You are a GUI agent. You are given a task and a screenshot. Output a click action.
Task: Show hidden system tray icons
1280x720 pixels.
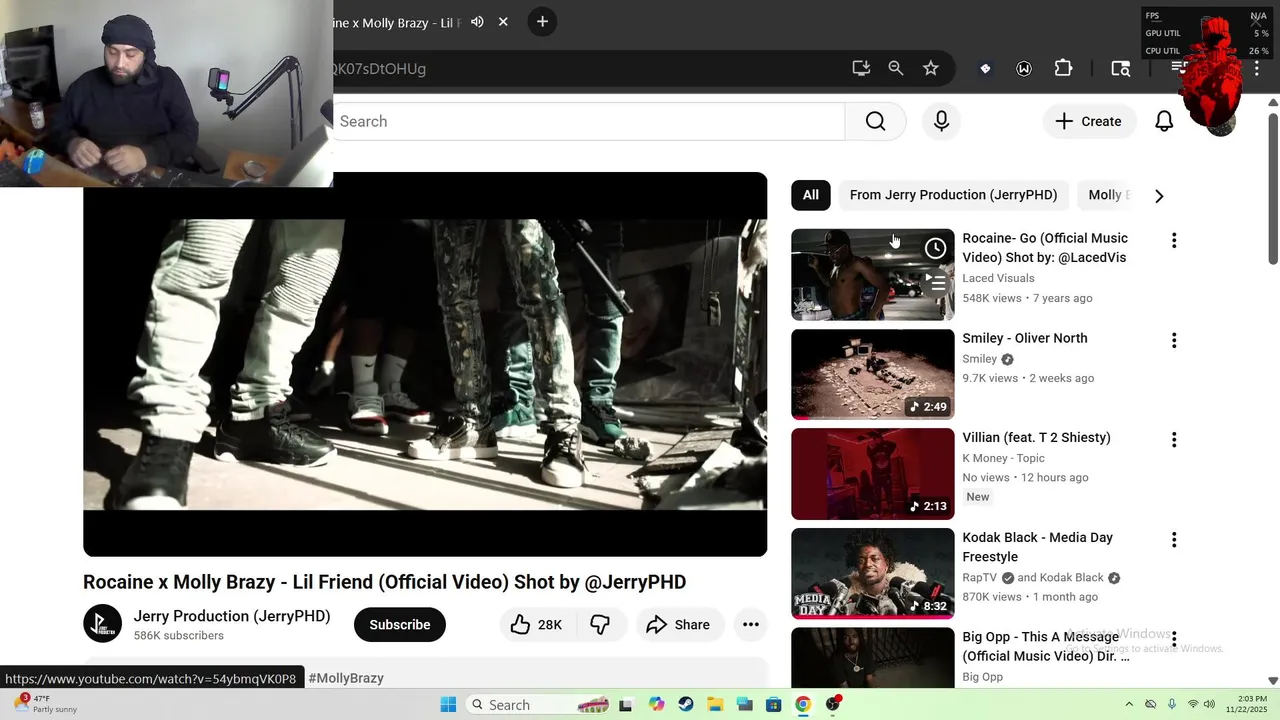click(x=1129, y=704)
